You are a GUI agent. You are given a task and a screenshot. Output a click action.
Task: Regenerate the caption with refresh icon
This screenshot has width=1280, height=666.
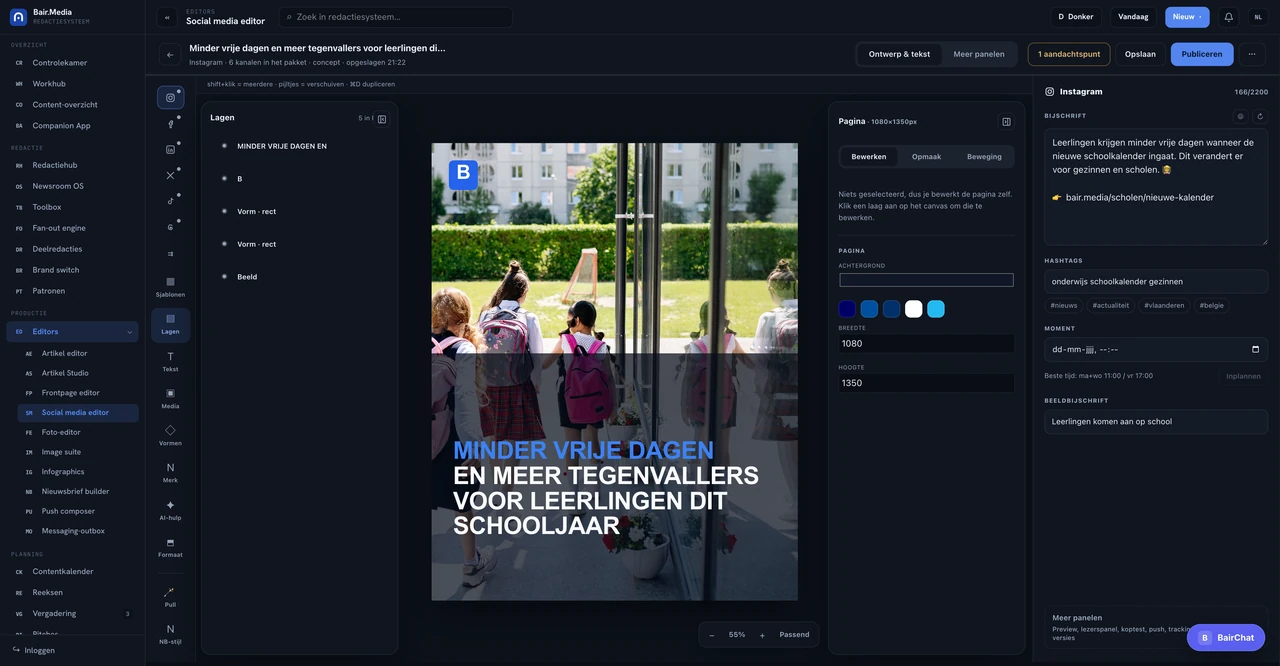pyautogui.click(x=1260, y=116)
